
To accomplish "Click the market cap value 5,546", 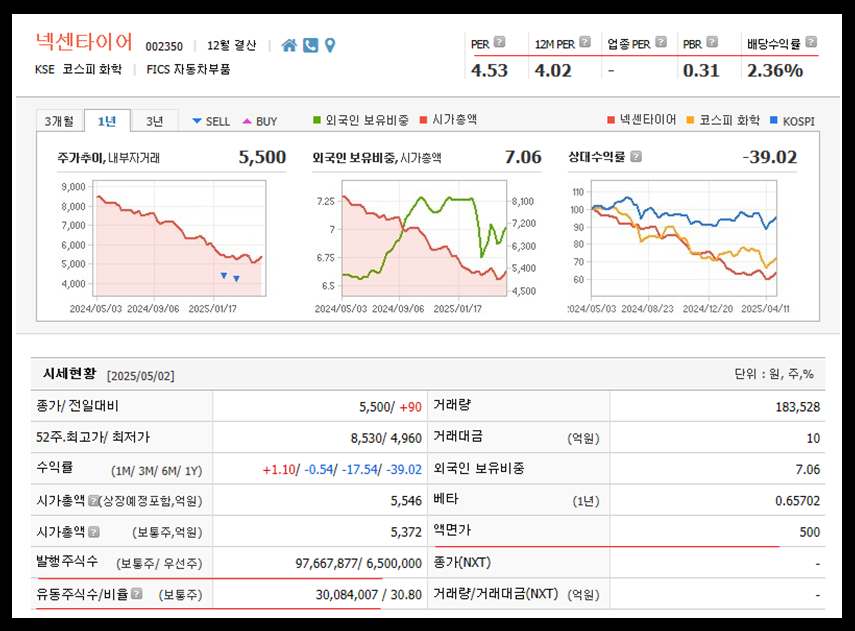I will click(x=406, y=501).
